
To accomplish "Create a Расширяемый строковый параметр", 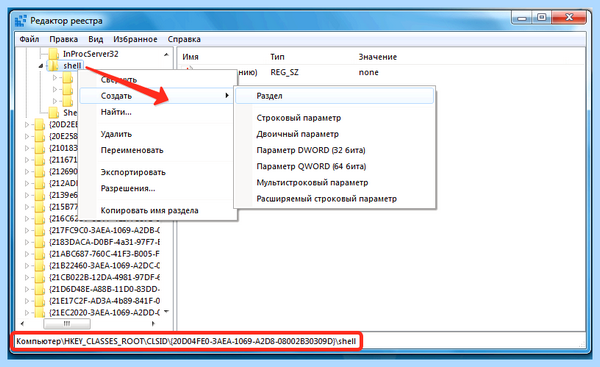I will (x=326, y=199).
